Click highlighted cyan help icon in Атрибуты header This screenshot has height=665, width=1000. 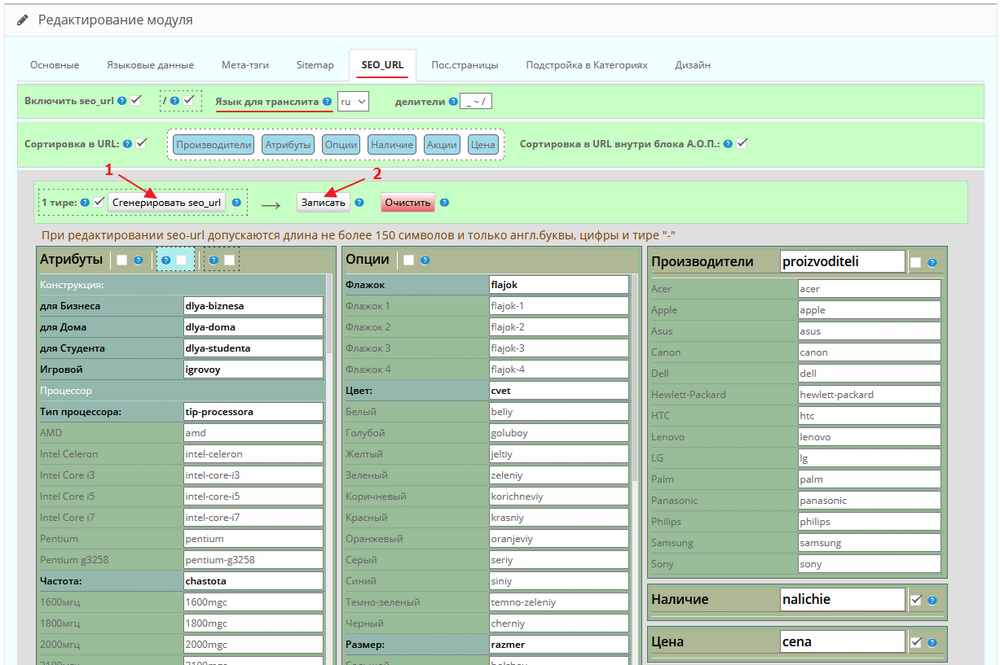166,260
